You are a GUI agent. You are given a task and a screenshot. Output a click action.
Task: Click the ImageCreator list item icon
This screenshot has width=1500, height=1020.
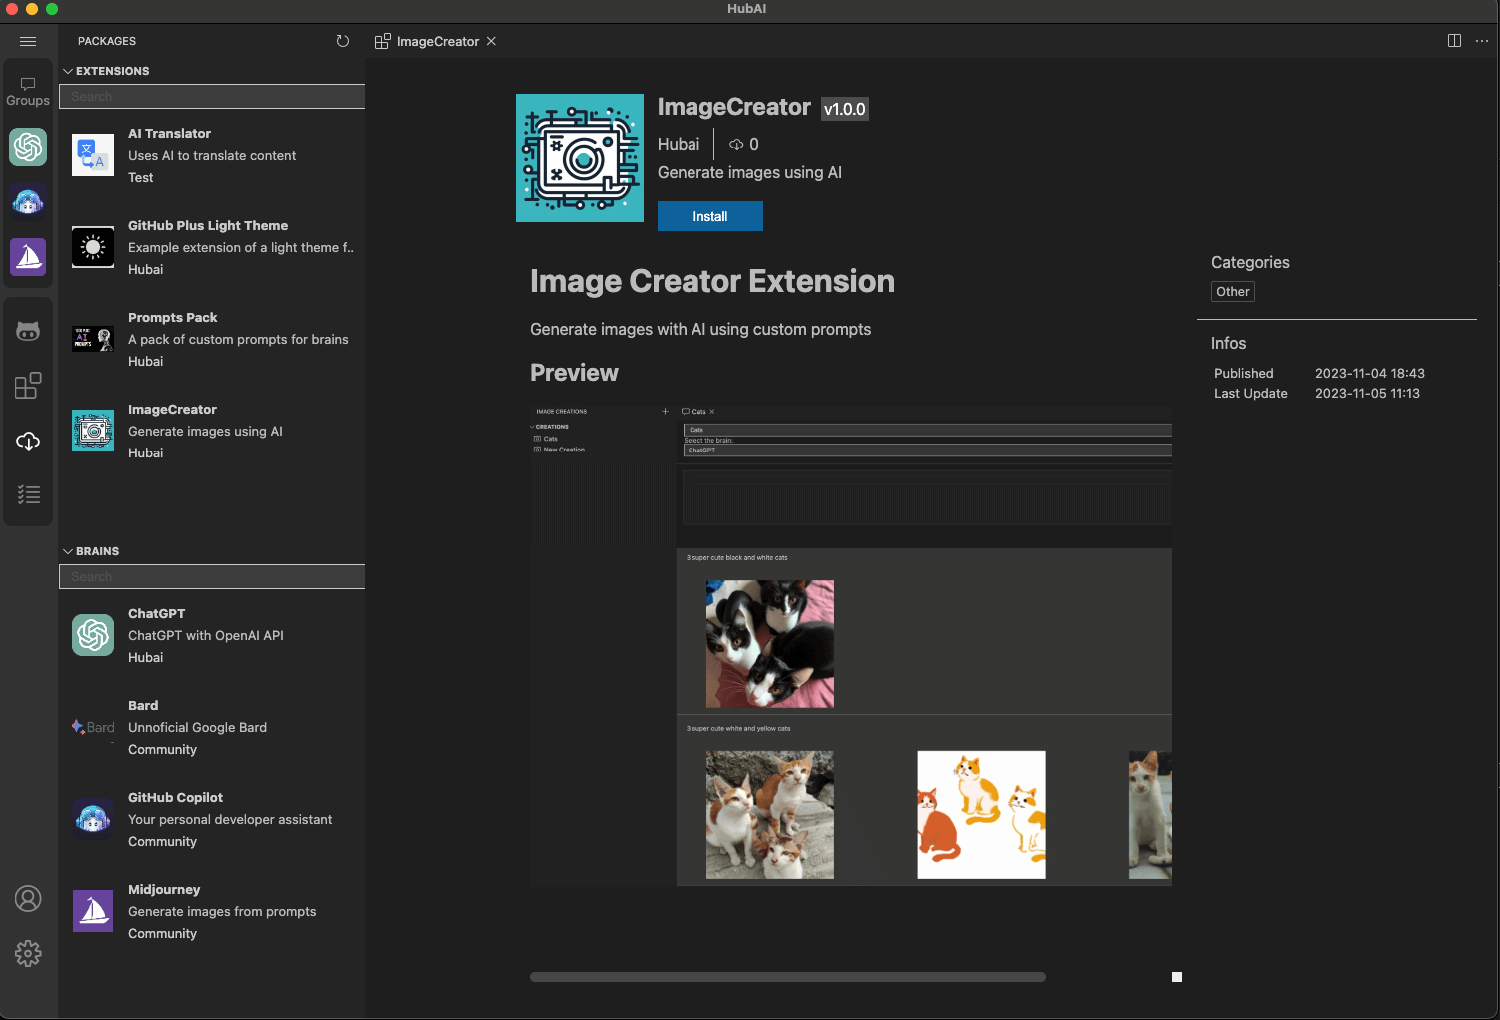click(93, 431)
